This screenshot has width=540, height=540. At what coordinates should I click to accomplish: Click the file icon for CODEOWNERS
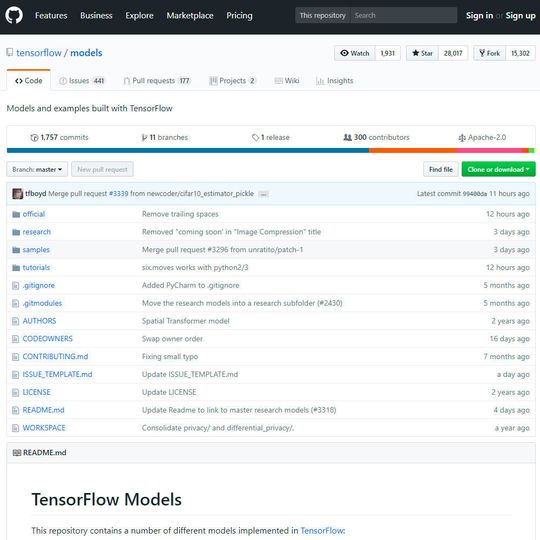(15, 339)
